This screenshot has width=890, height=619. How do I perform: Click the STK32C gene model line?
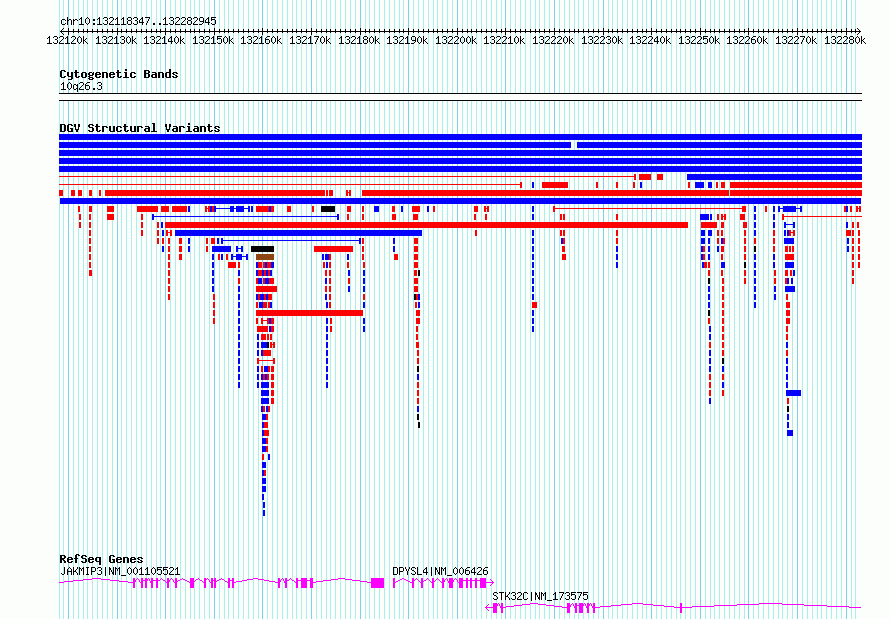click(x=674, y=608)
